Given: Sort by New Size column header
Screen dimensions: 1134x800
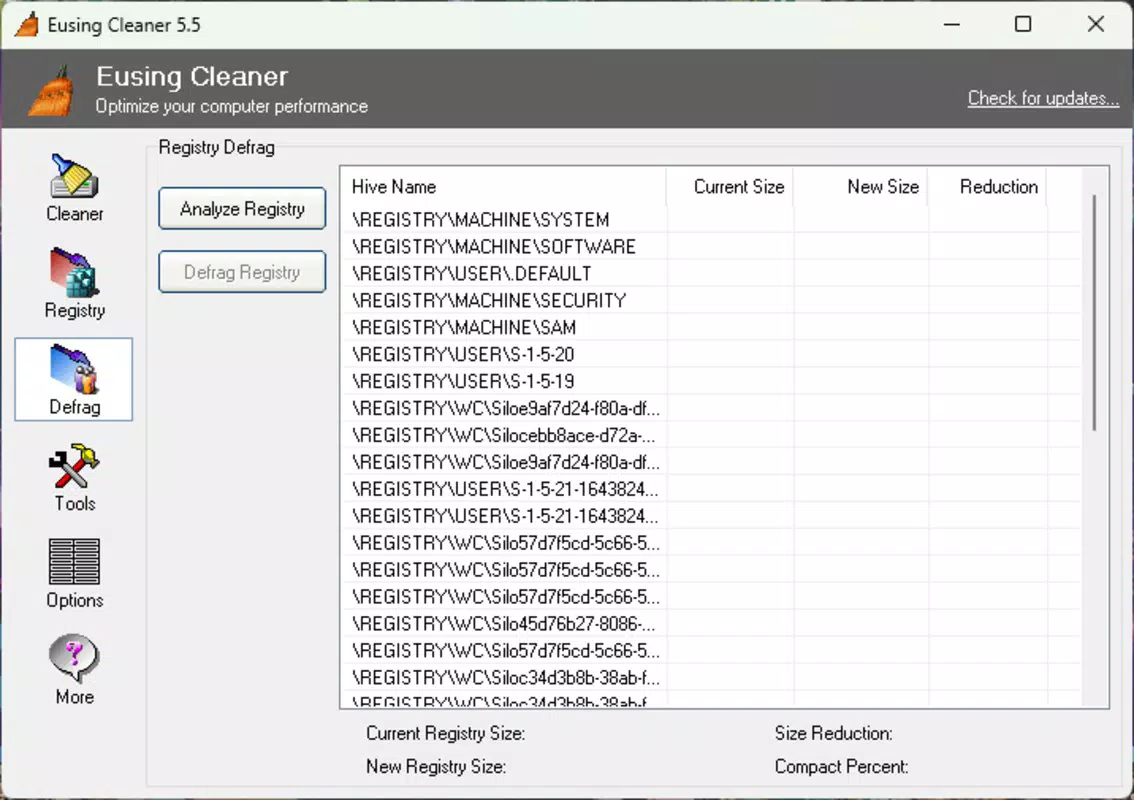Looking at the screenshot, I should tap(861, 187).
